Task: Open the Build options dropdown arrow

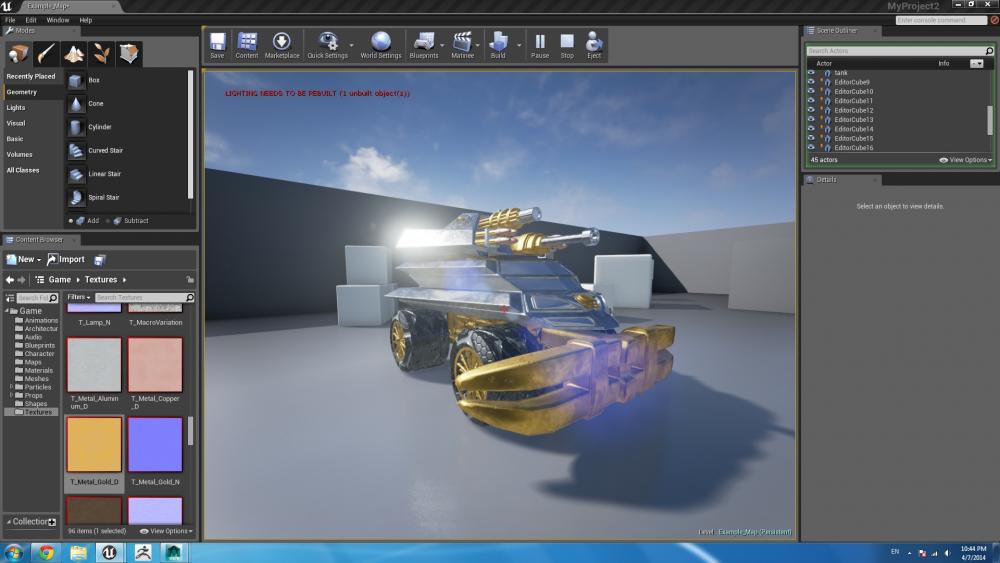Action: tap(518, 45)
